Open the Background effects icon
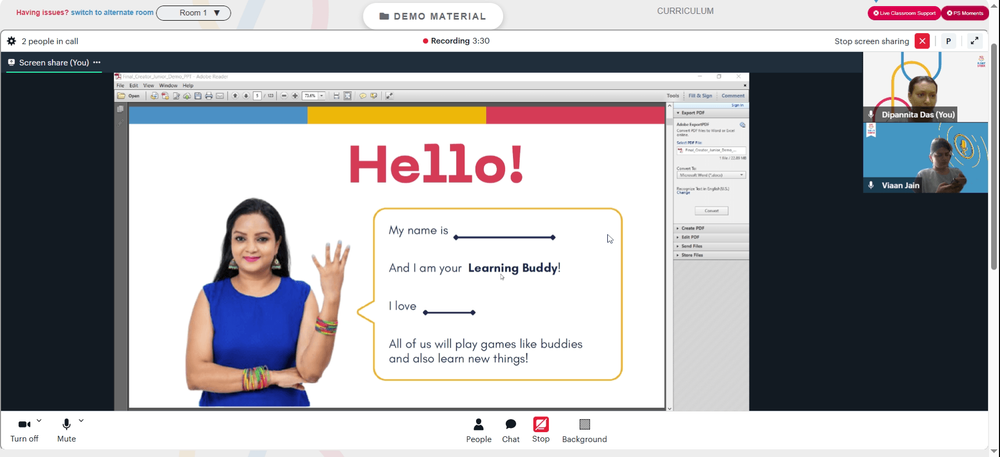The image size is (1000, 457). click(x=584, y=424)
